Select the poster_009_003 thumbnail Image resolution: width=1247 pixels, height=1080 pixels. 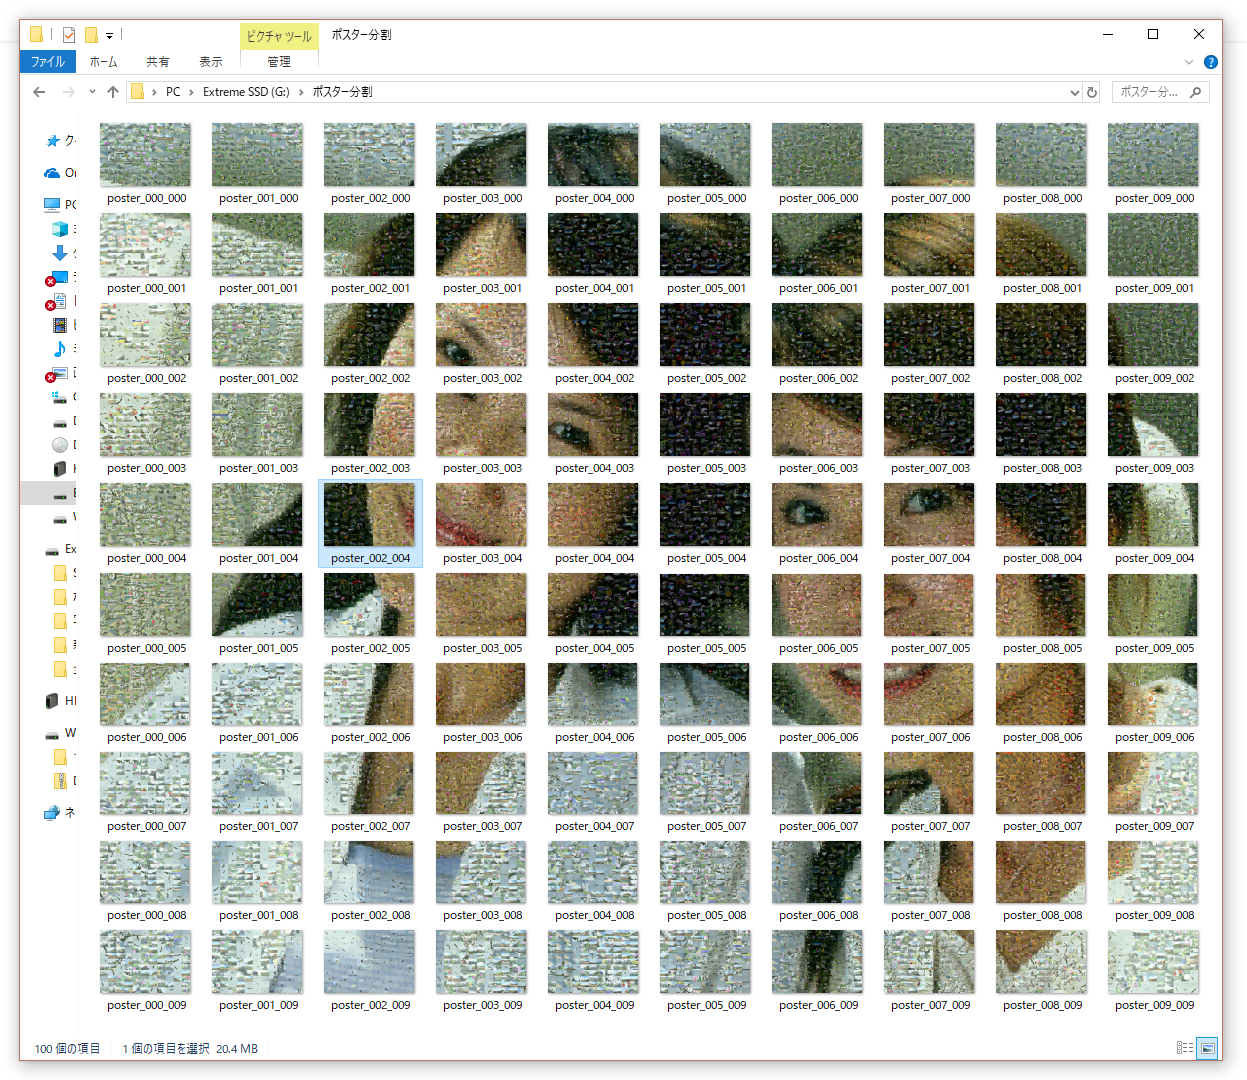click(x=1153, y=425)
